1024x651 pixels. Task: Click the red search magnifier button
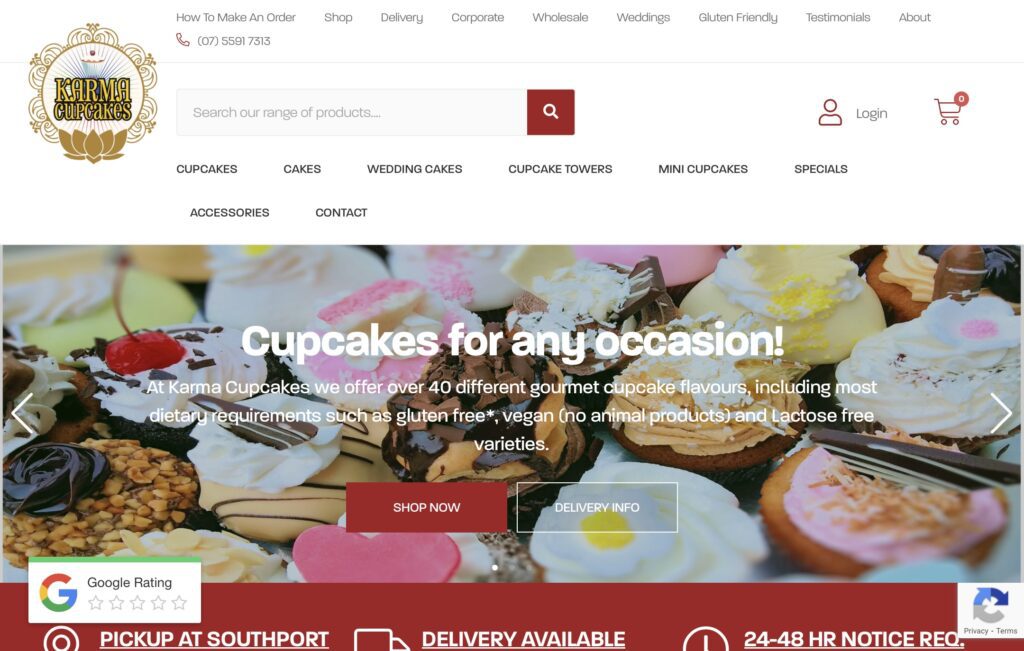point(551,112)
